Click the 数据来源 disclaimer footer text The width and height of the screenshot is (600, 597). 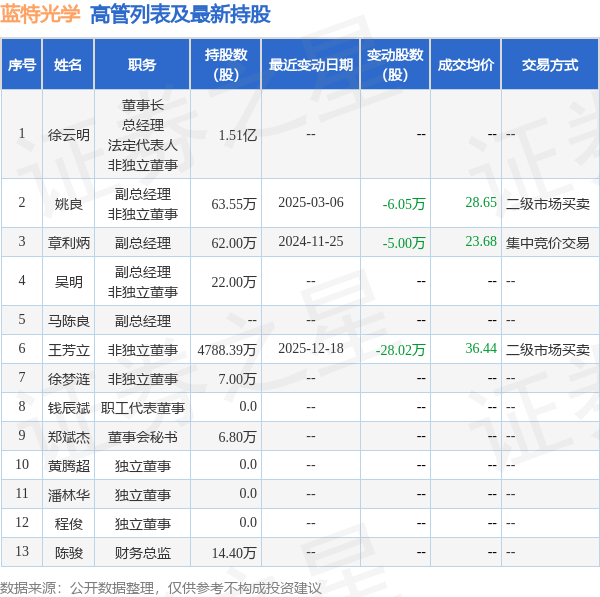[x=160, y=587]
